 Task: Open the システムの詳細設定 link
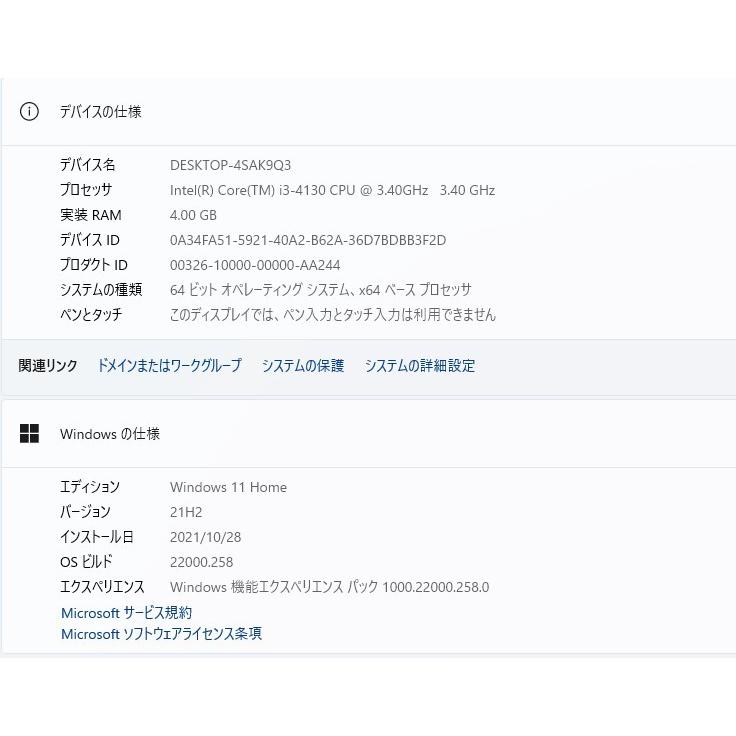coord(420,366)
